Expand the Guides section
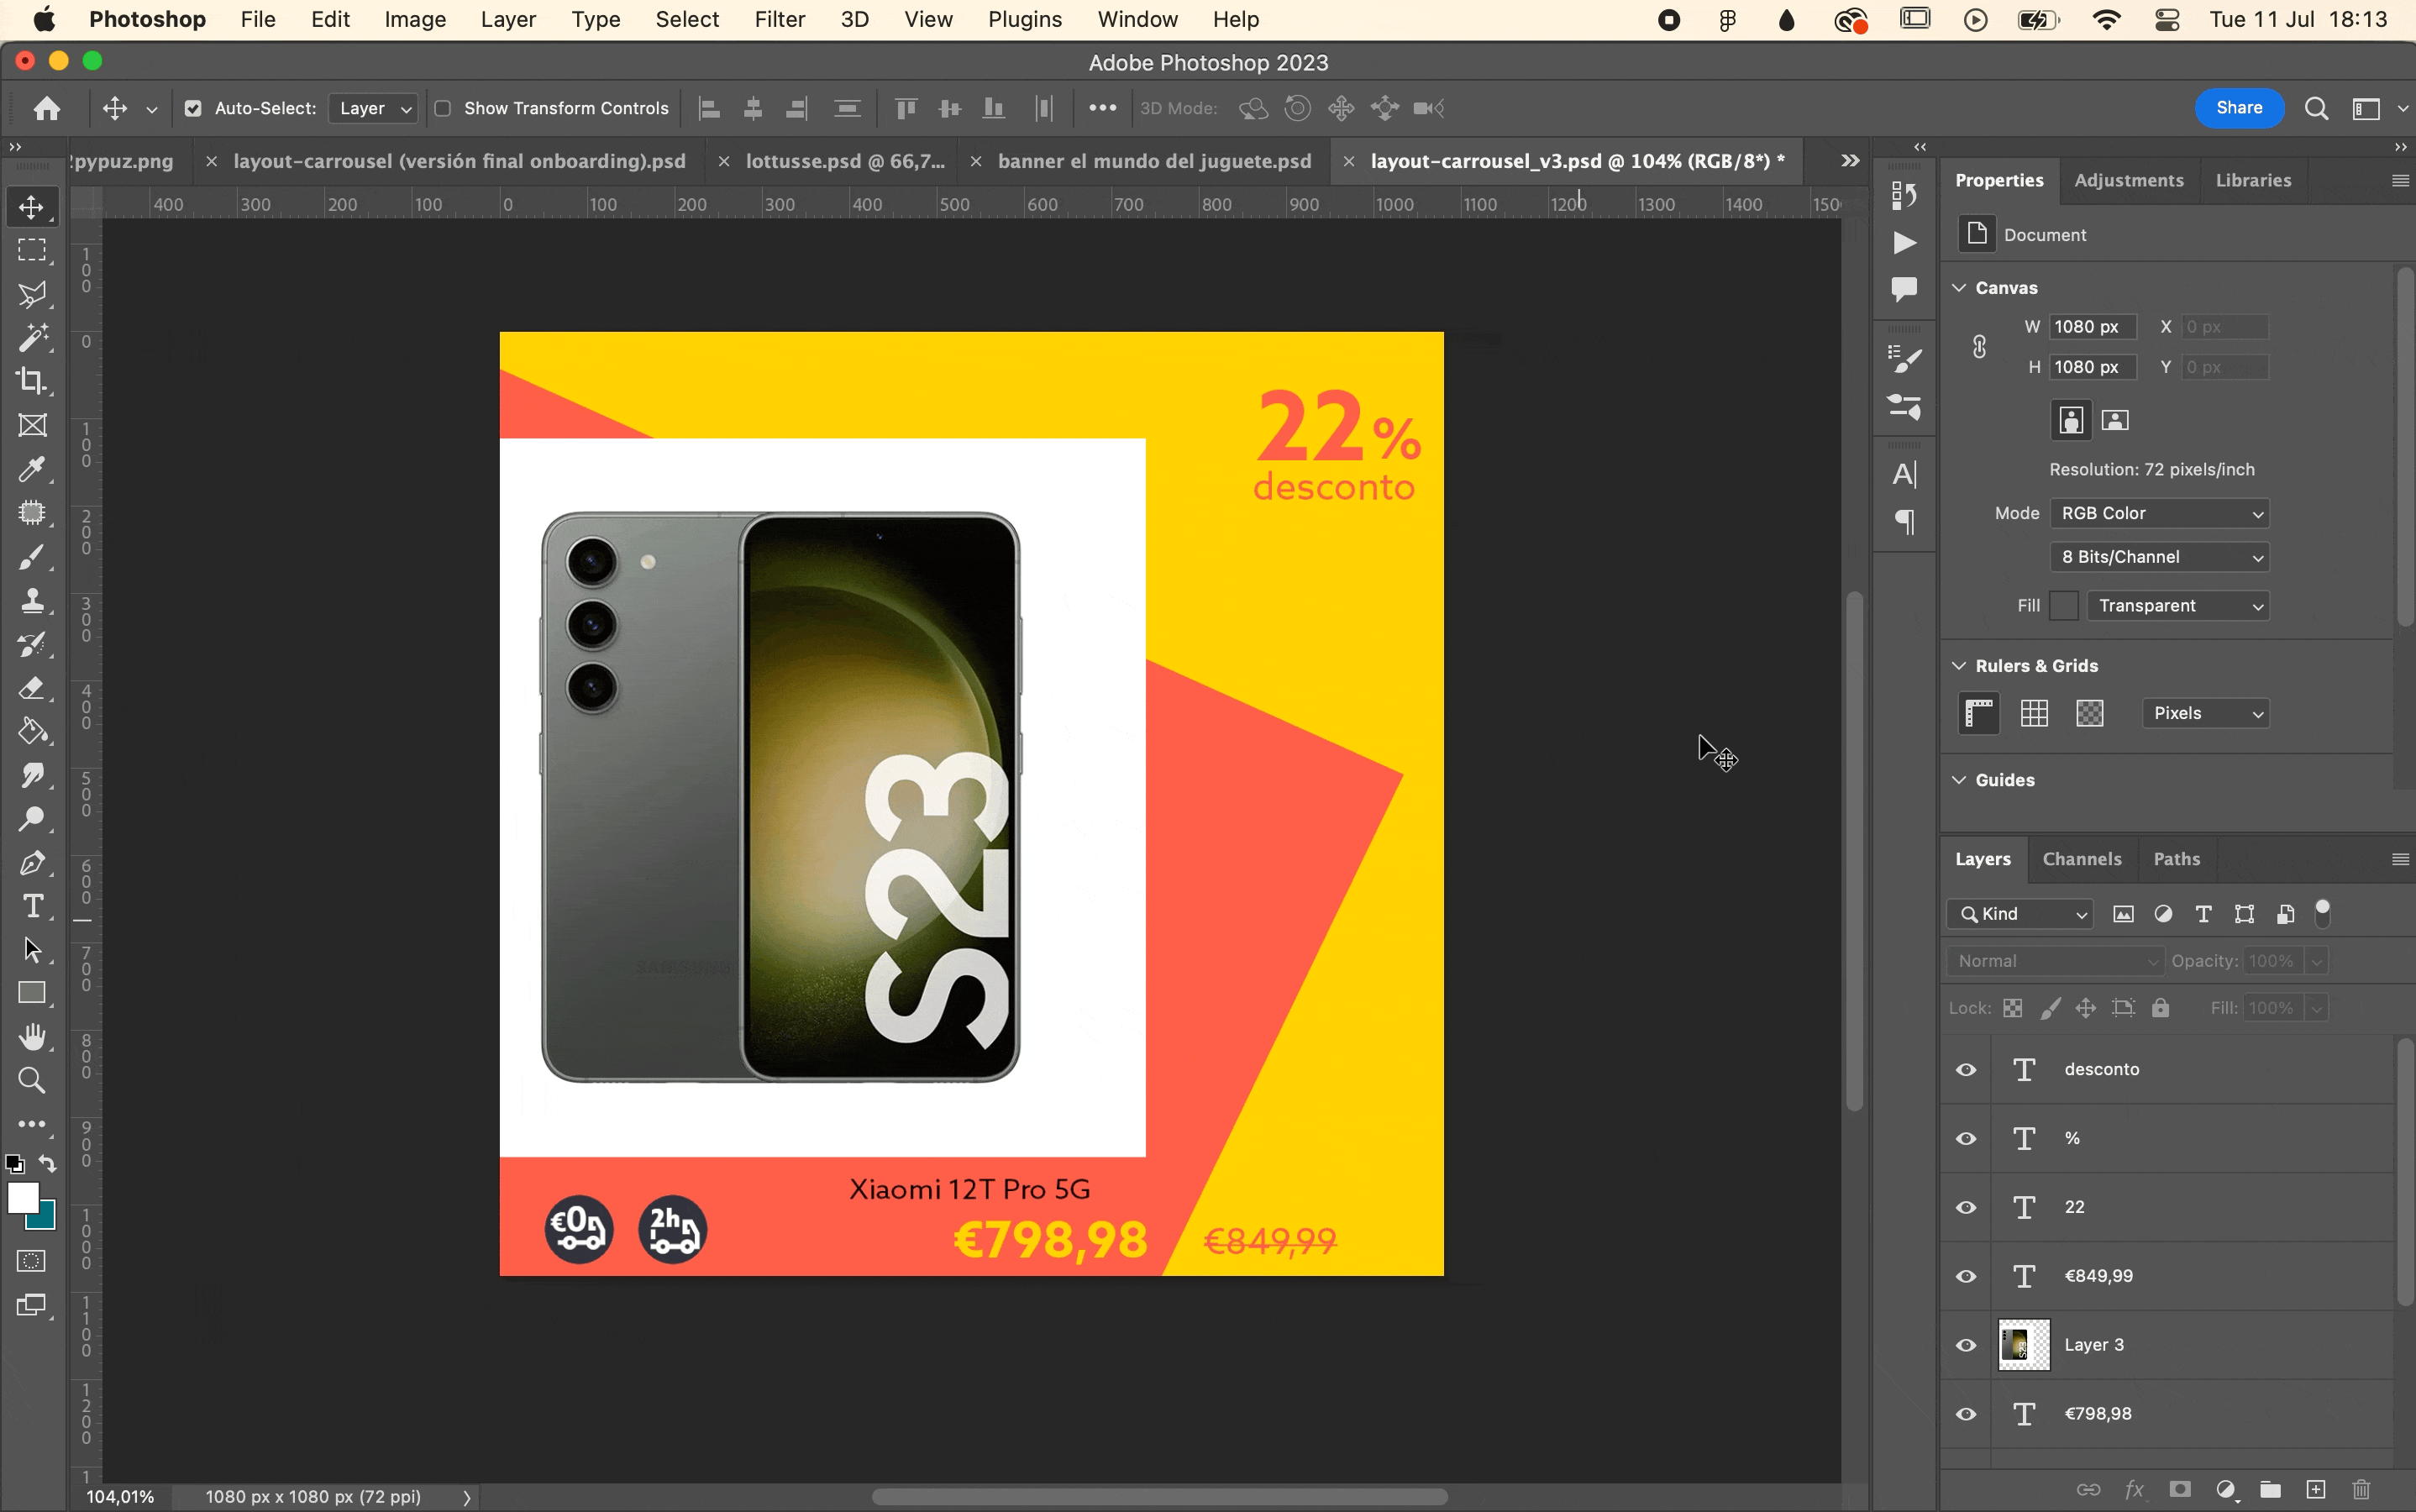Image resolution: width=2416 pixels, height=1512 pixels. tap(1959, 779)
